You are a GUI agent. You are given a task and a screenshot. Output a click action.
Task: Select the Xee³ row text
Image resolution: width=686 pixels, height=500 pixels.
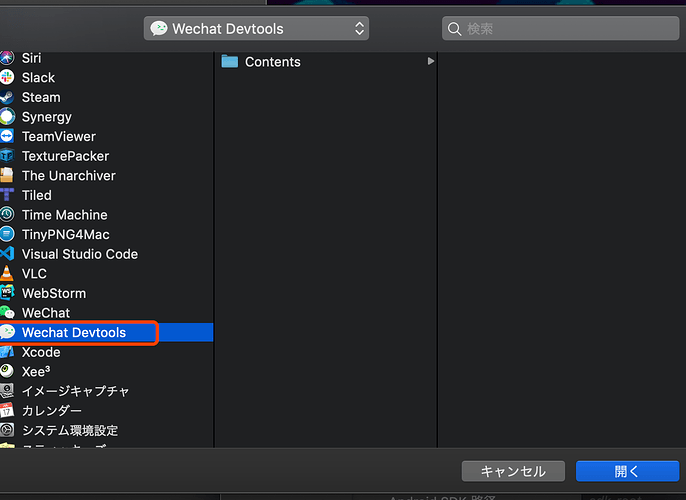click(36, 371)
